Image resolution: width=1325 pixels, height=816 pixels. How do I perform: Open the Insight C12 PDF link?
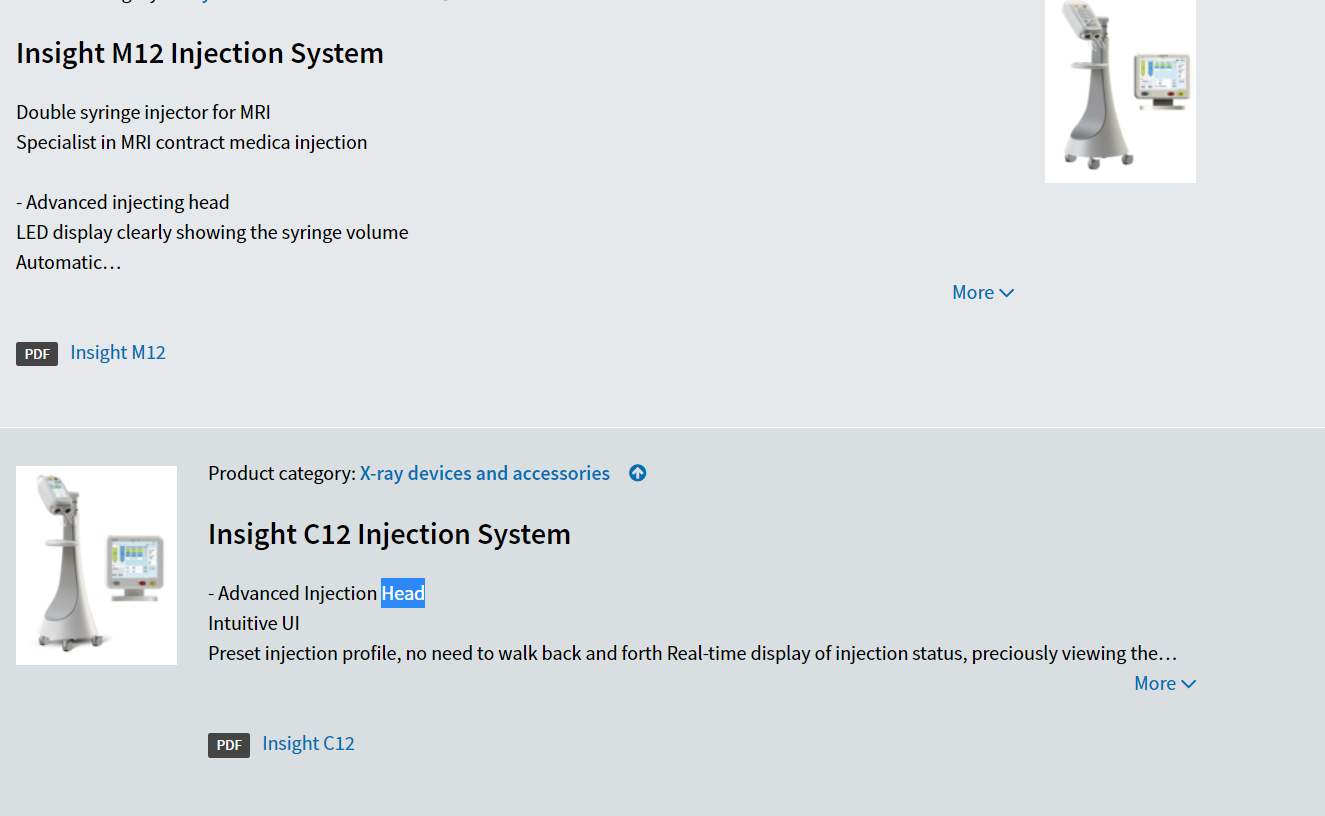coord(308,743)
